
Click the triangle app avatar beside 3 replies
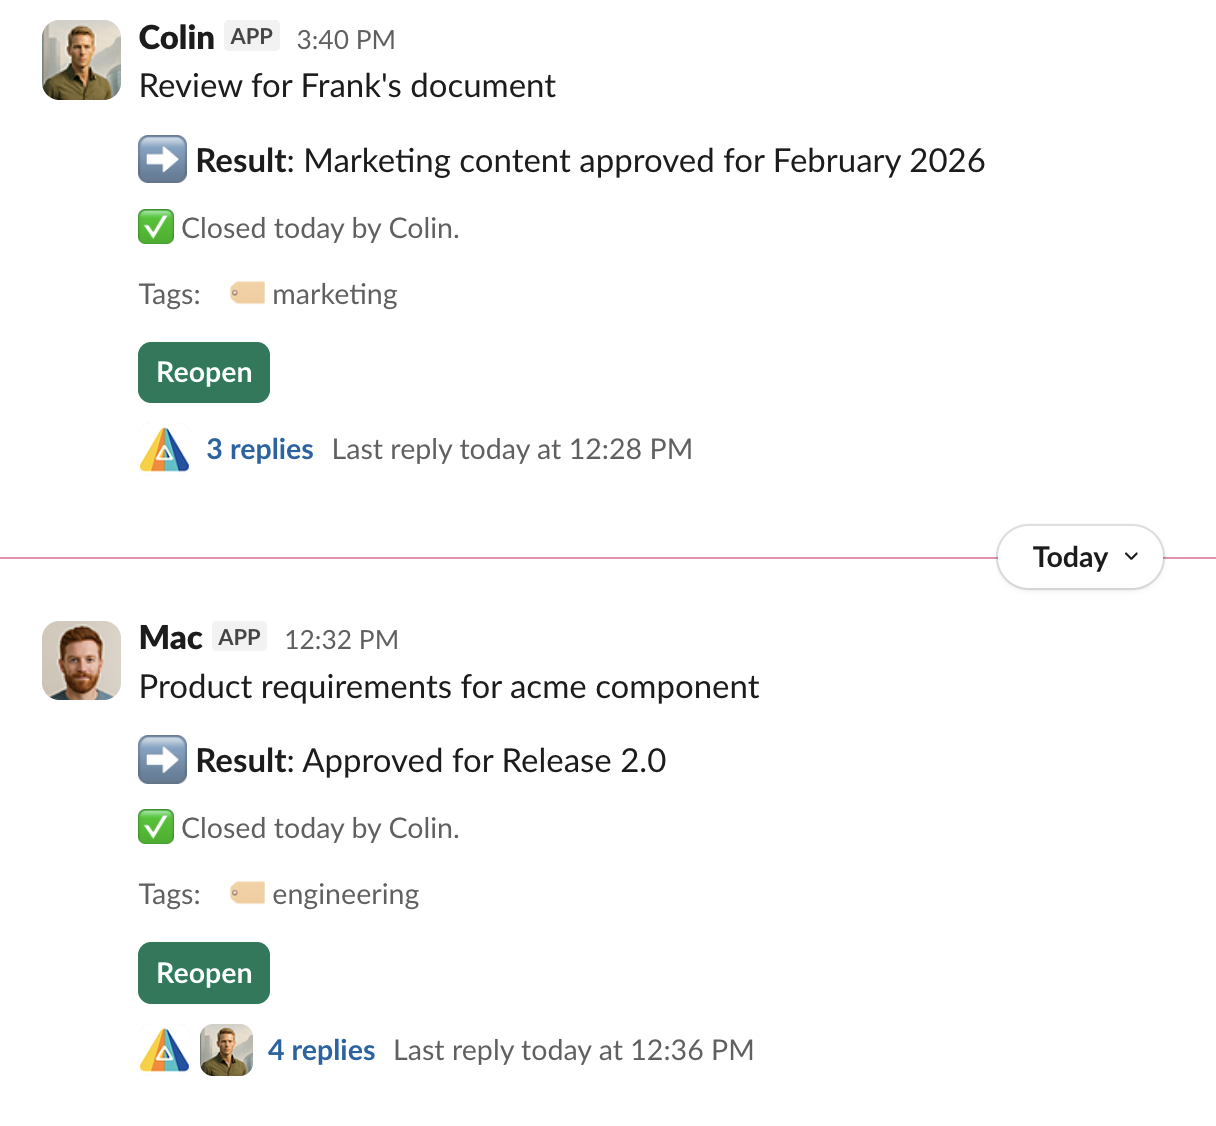tap(165, 450)
